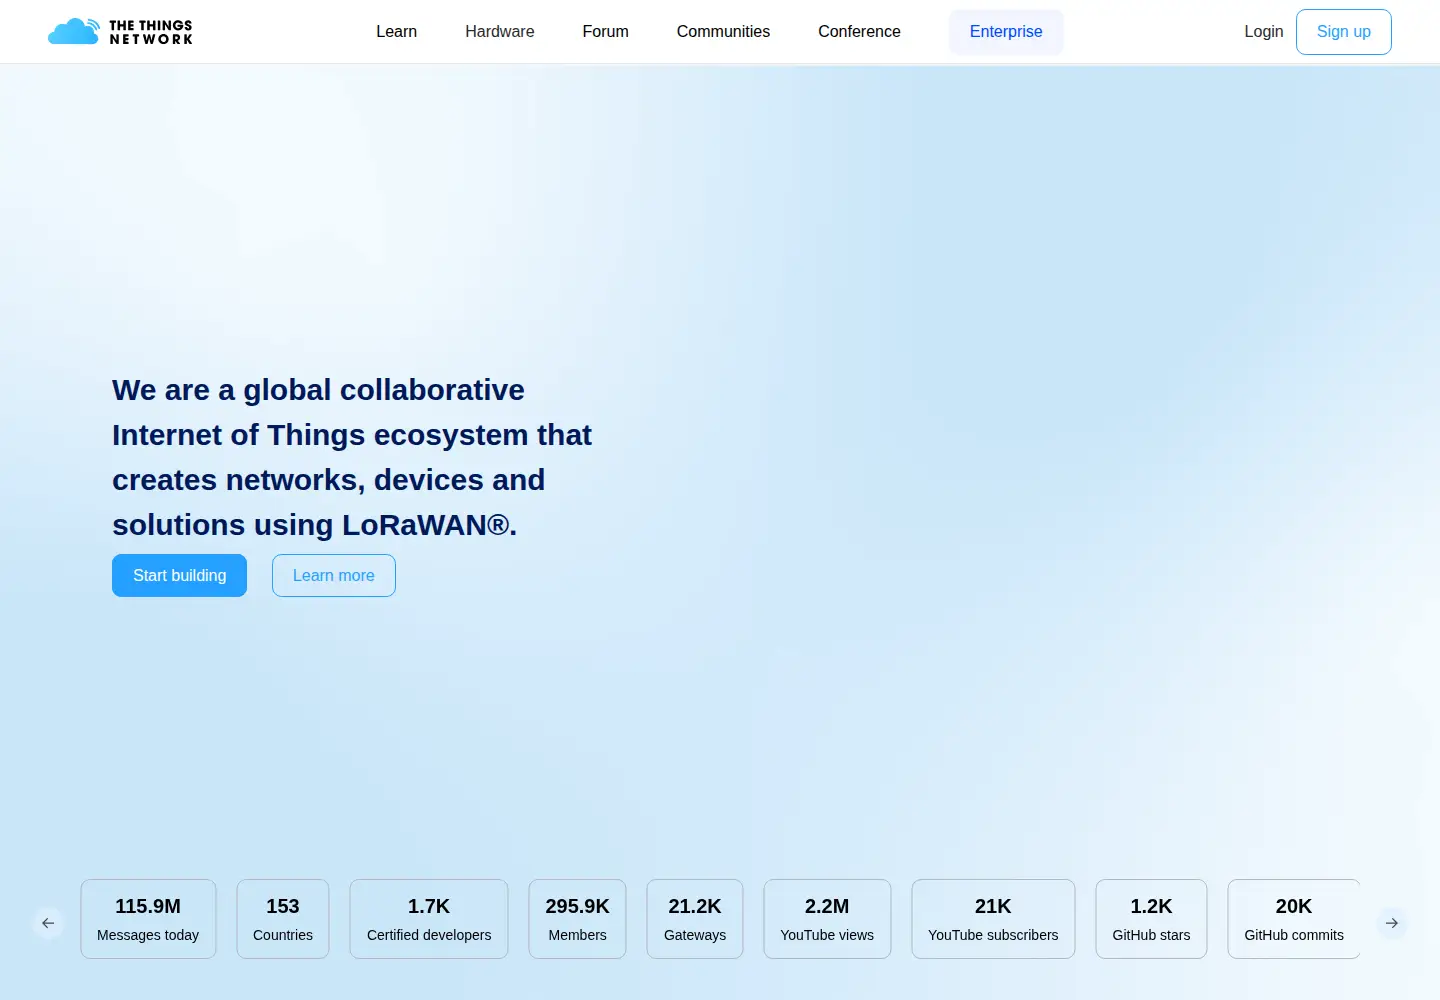Click the Sign up button
This screenshot has height=1000, width=1440.
pyautogui.click(x=1344, y=32)
